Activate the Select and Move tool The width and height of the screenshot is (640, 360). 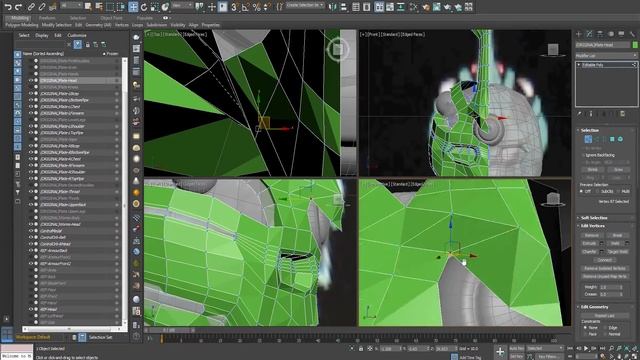(x=133, y=7)
